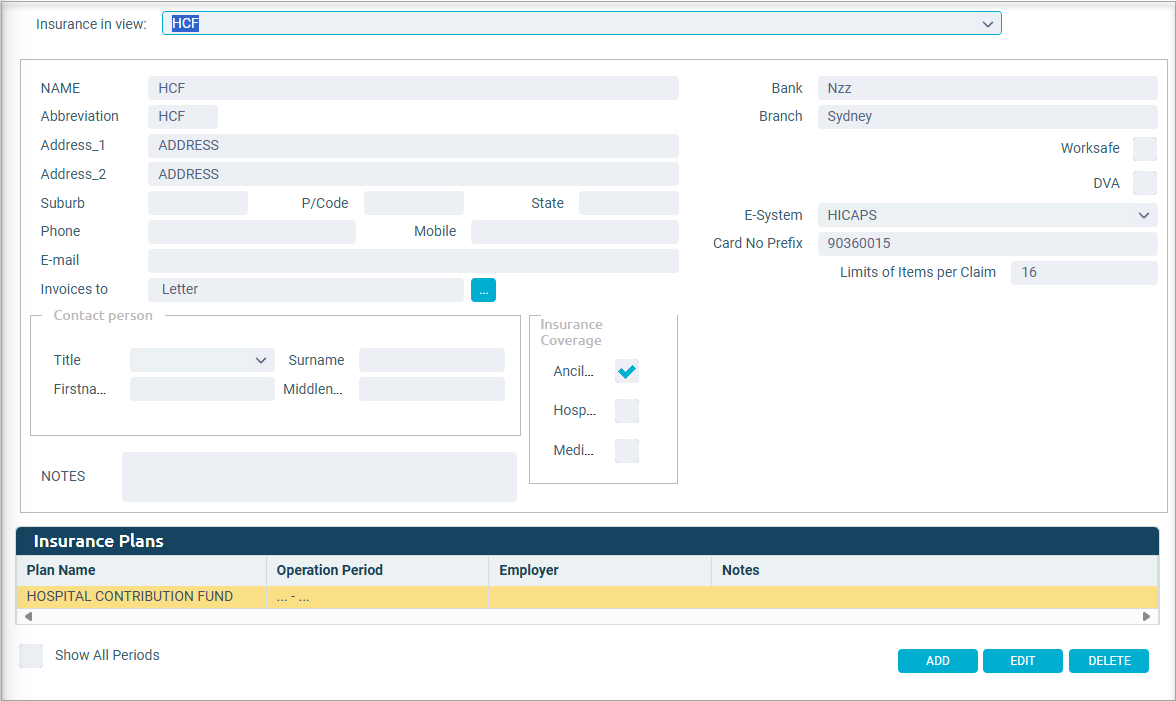Click into the Mobile field
The image size is (1176, 701).
tap(574, 232)
